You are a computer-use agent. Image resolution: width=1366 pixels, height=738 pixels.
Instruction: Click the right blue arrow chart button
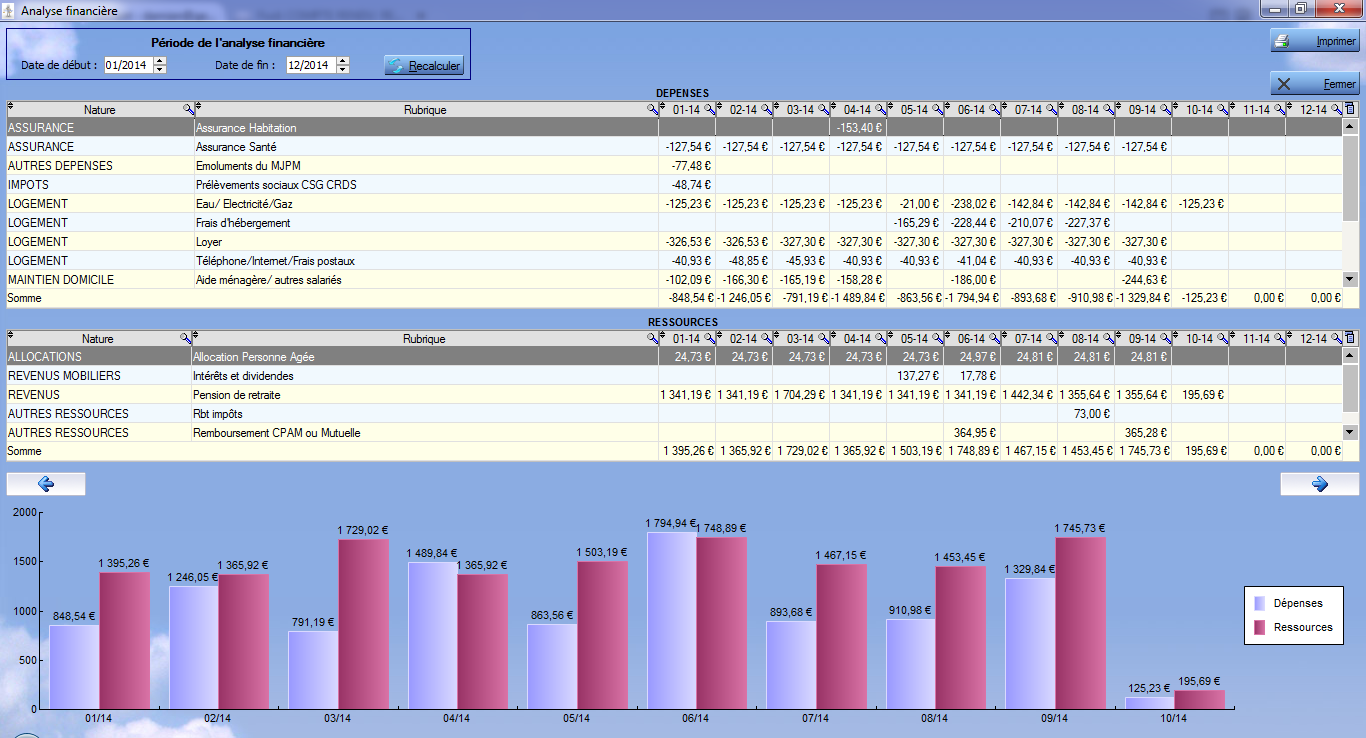1319,484
